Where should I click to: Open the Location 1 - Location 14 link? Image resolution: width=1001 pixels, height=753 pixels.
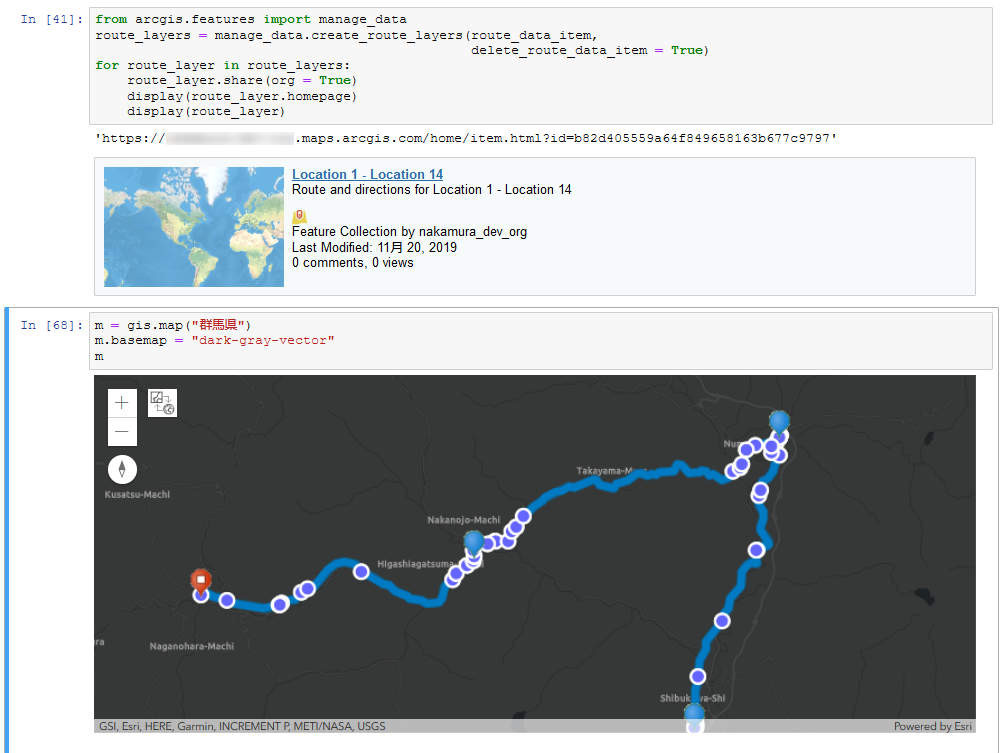click(367, 175)
